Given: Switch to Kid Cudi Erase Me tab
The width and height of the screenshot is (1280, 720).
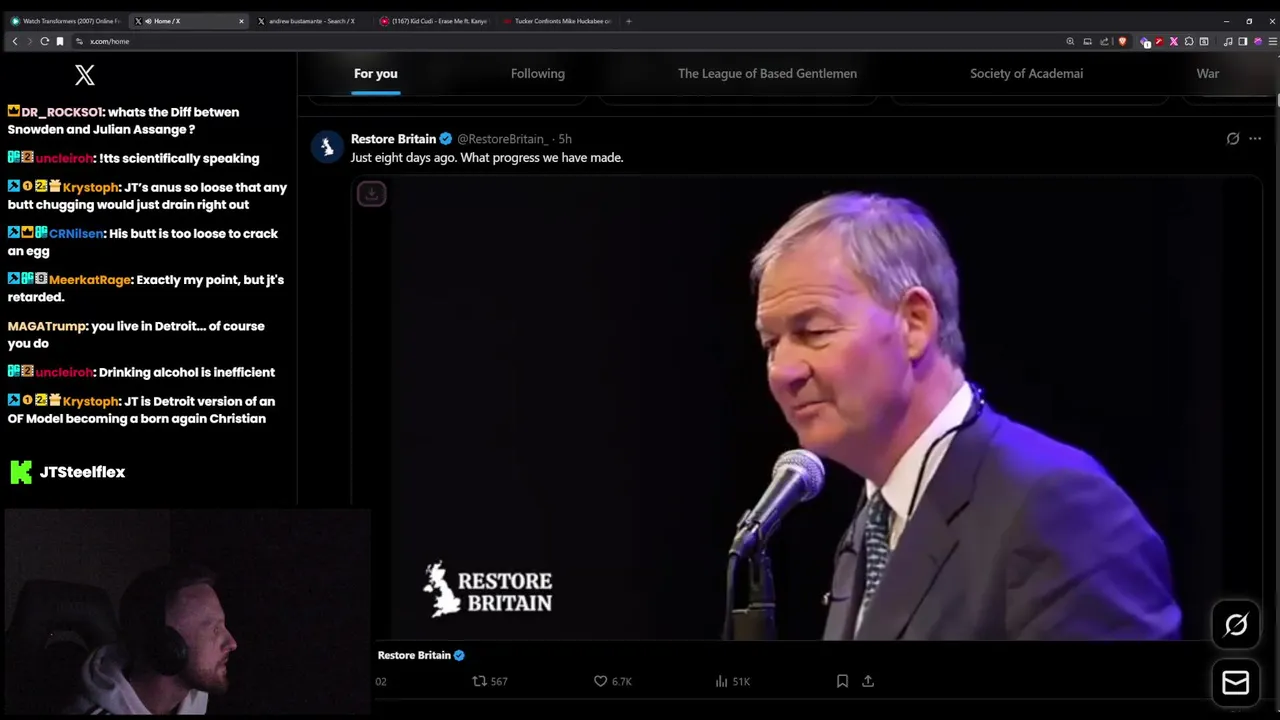Looking at the screenshot, I should pos(436,21).
